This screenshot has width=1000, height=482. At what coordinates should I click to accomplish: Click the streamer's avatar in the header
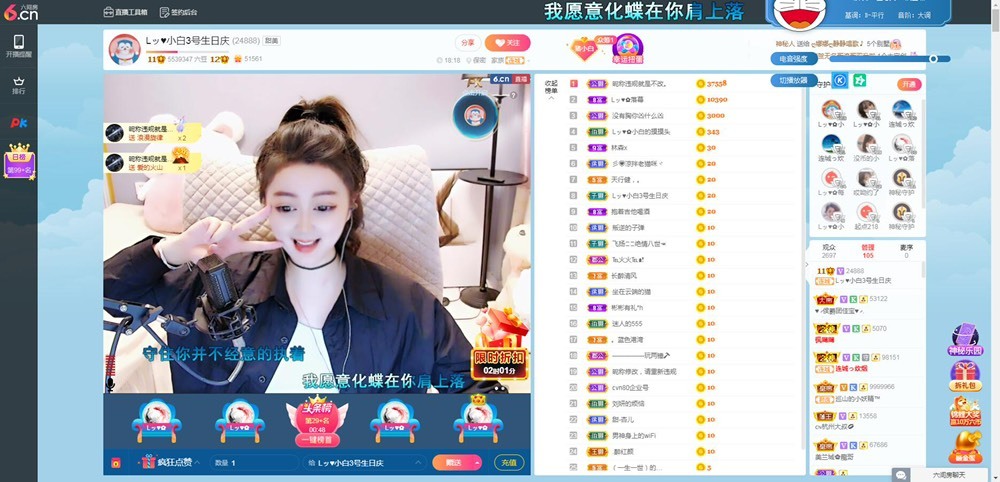coord(124,49)
